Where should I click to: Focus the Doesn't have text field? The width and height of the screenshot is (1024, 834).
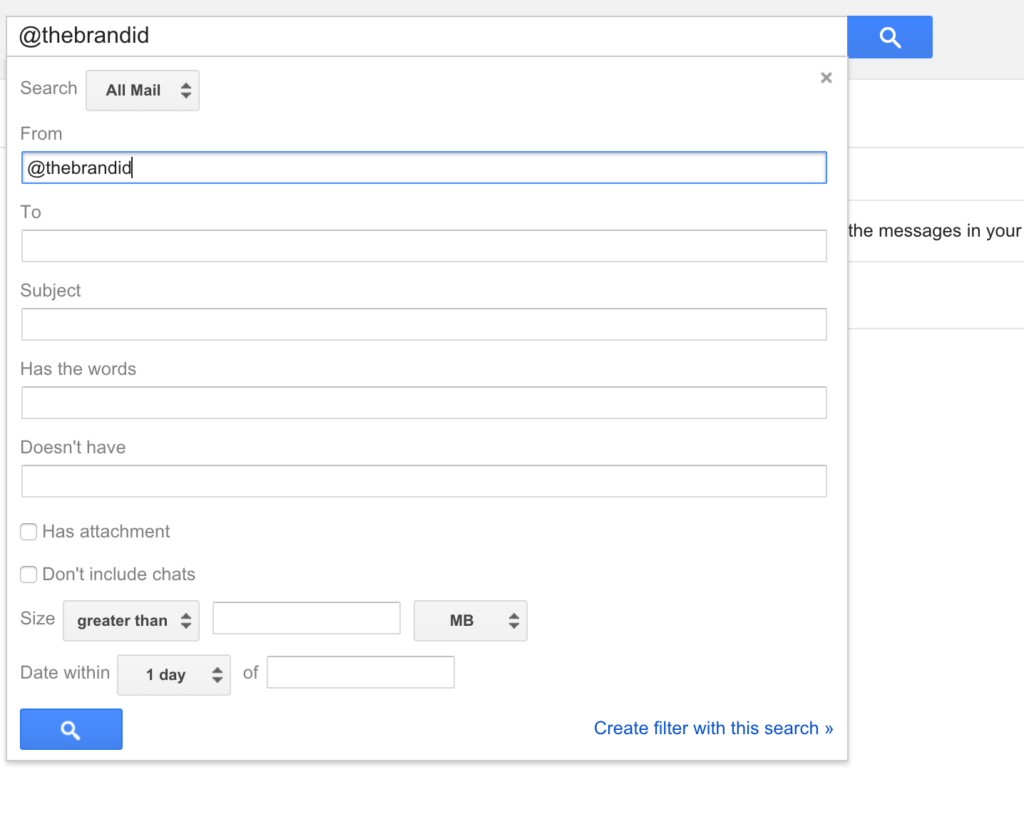click(424, 481)
